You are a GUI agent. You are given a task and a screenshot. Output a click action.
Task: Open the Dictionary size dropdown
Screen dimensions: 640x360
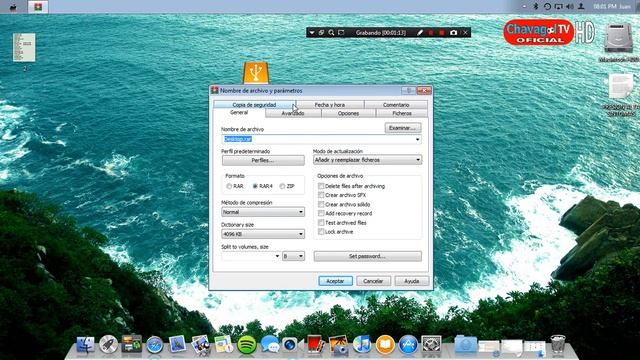click(x=263, y=234)
